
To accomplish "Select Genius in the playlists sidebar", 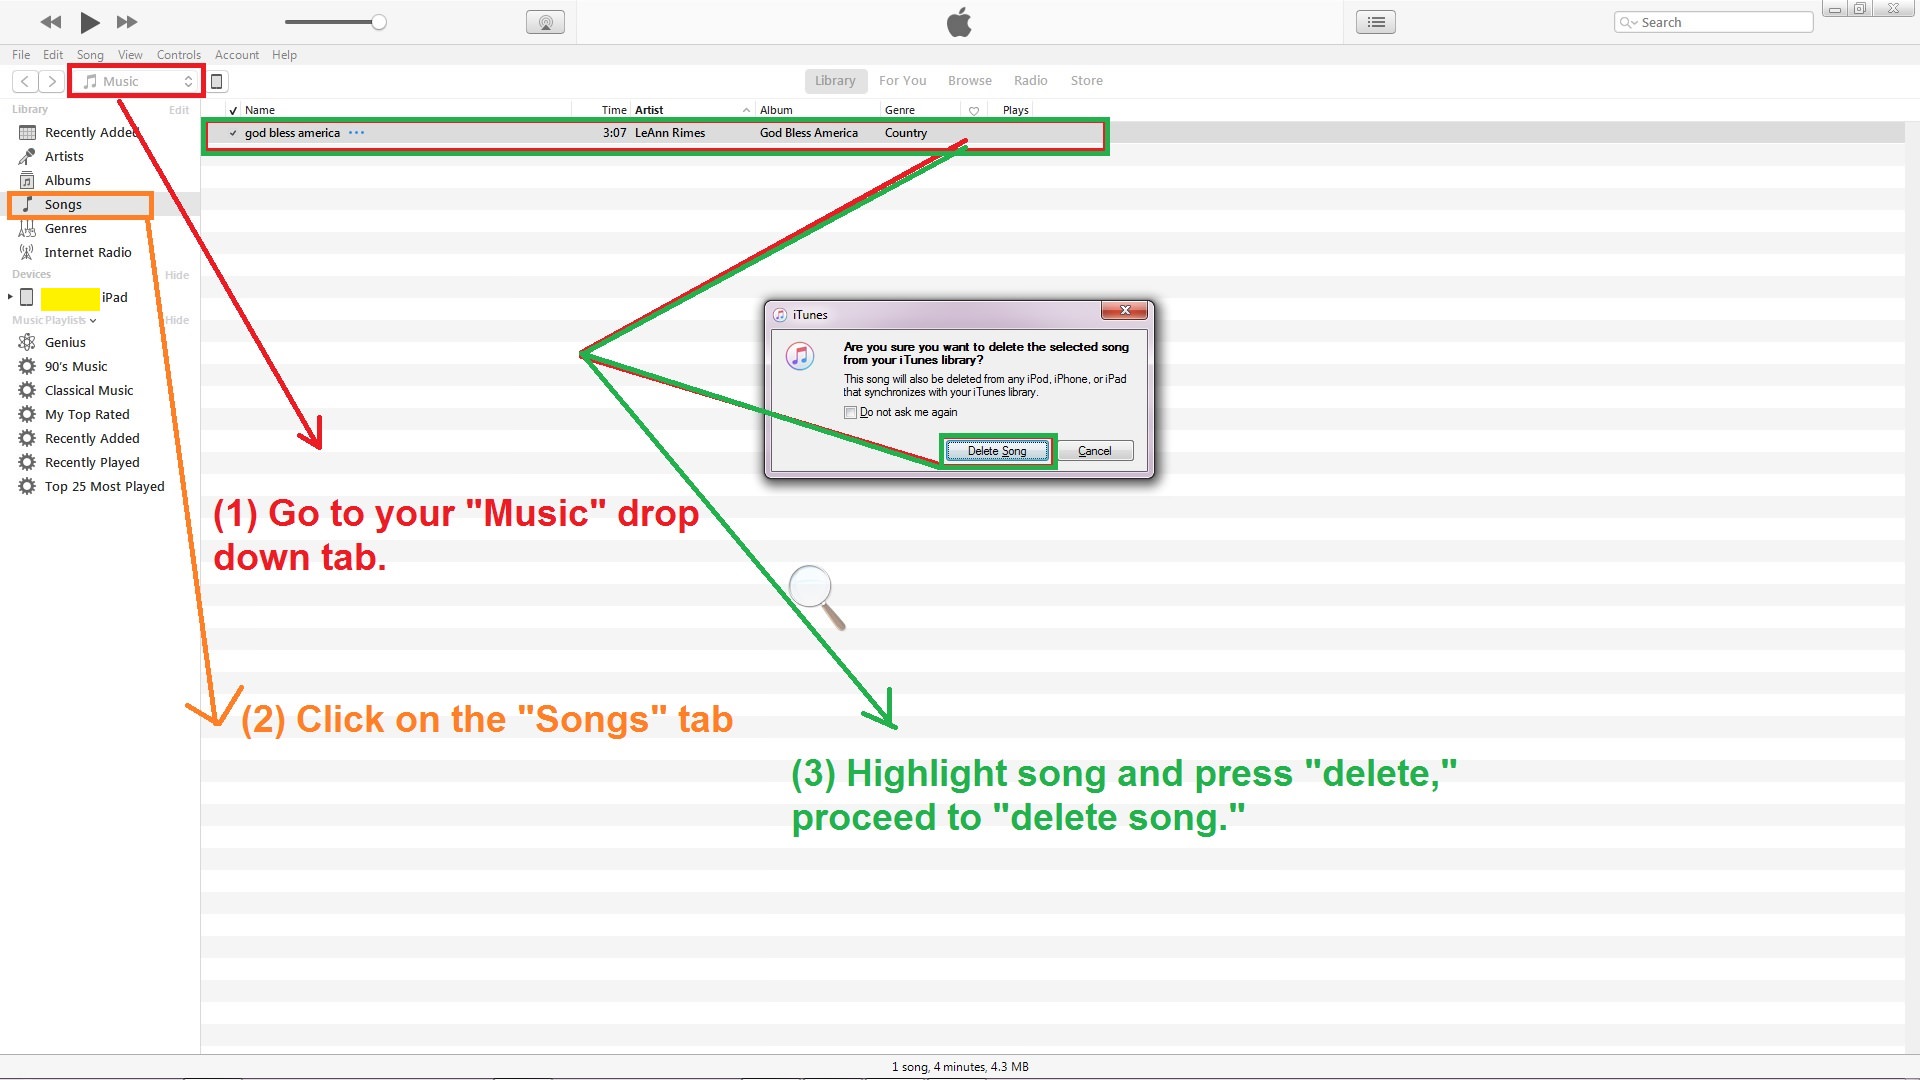I will click(65, 342).
